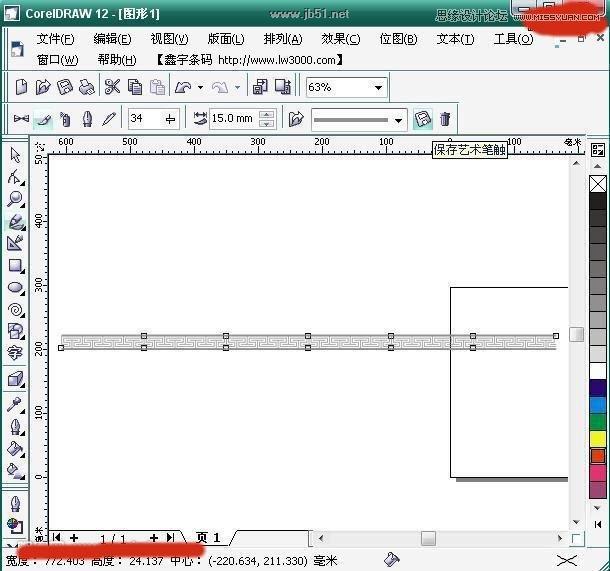Open the 位图(B) menu
The height and width of the screenshot is (571, 610).
pyautogui.click(x=398, y=39)
